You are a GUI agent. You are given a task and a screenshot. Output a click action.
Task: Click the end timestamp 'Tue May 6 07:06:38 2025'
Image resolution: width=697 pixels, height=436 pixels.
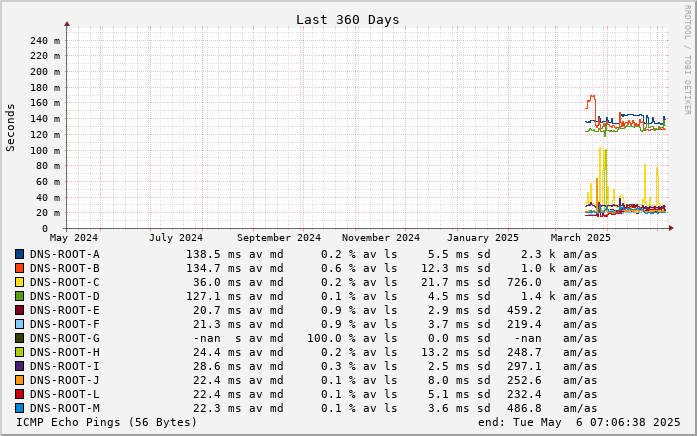click(597, 422)
